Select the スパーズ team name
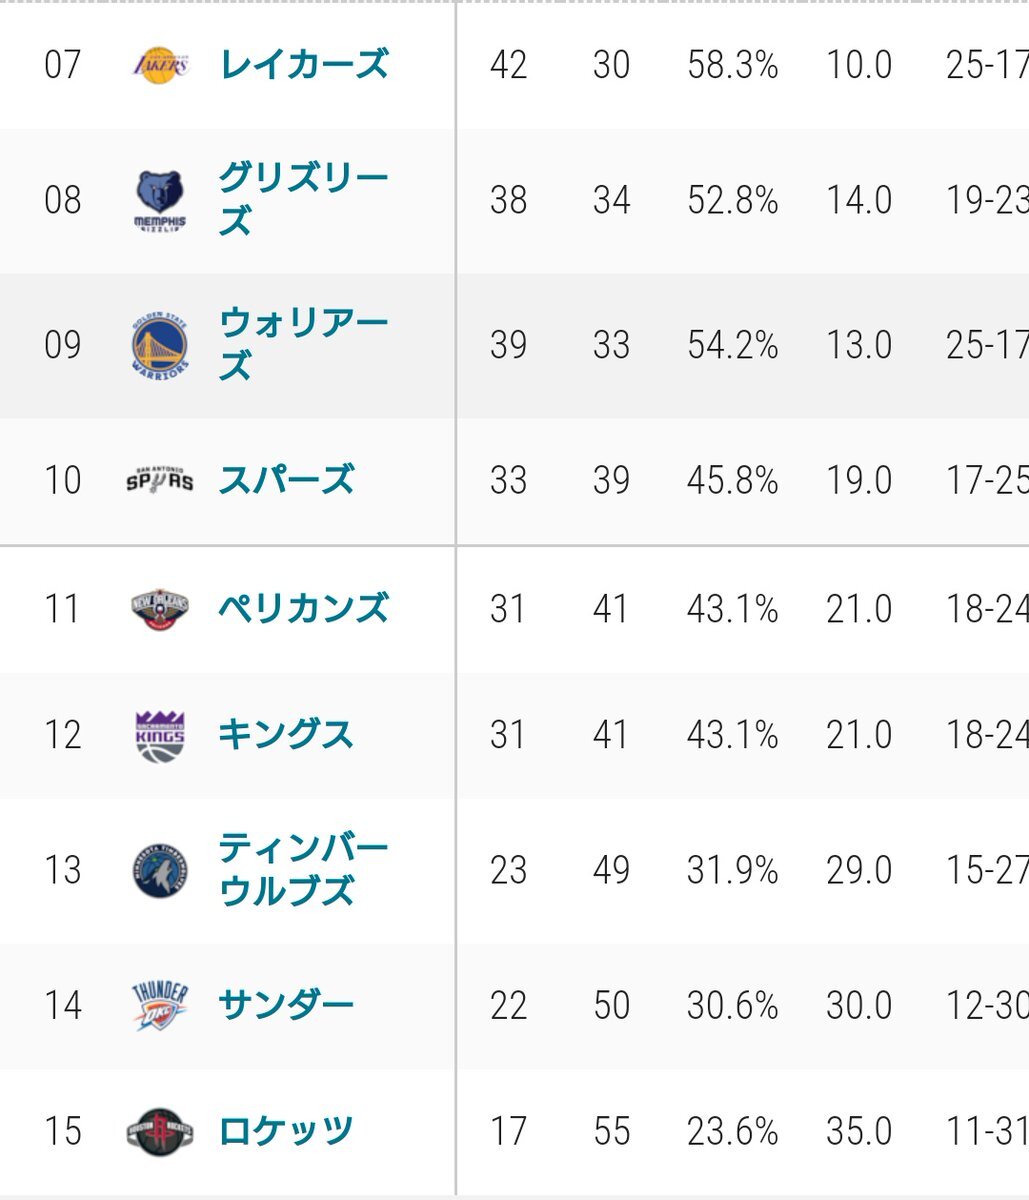This screenshot has height=1200, width=1029. coord(286,480)
